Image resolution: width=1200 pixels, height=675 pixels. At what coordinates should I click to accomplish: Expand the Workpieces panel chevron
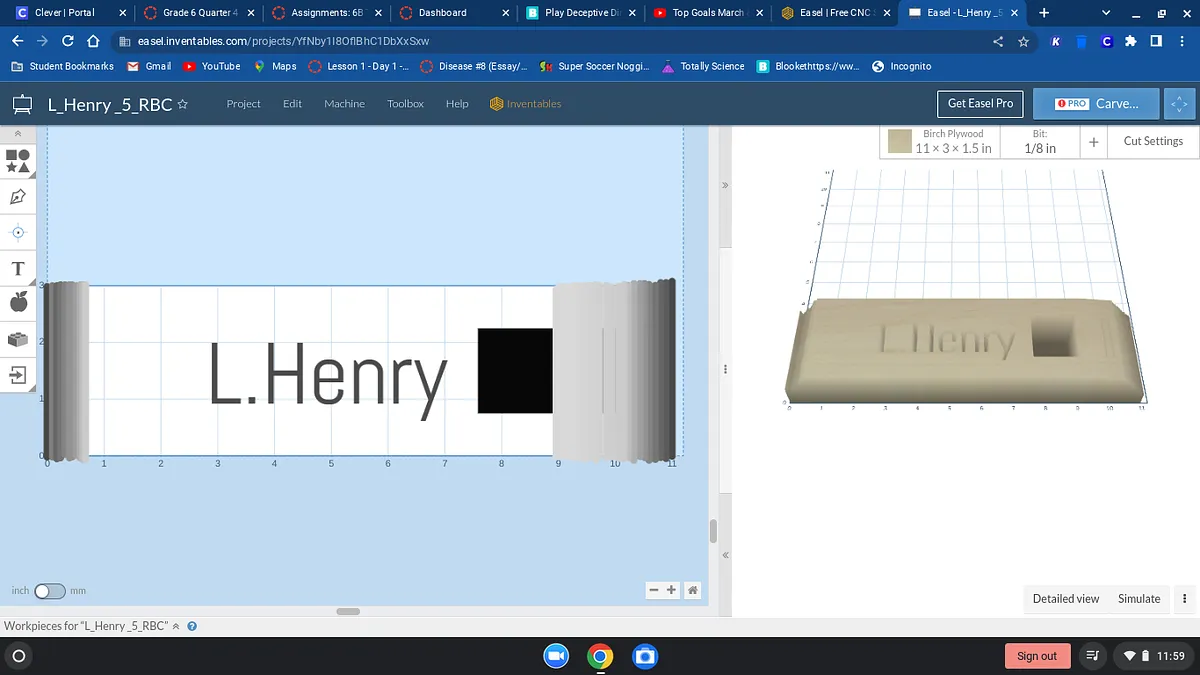pos(177,627)
